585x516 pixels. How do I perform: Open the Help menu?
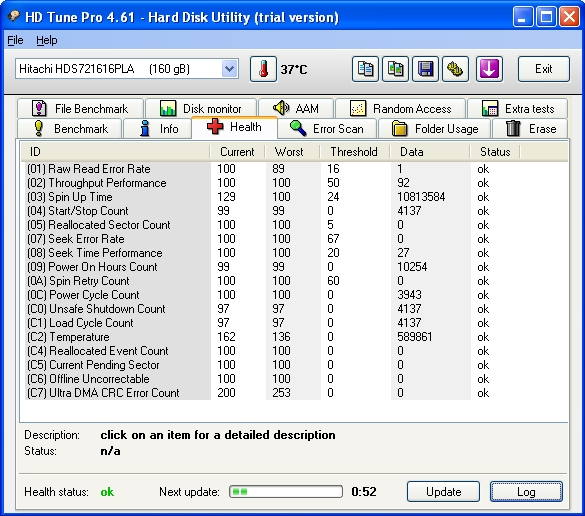47,40
